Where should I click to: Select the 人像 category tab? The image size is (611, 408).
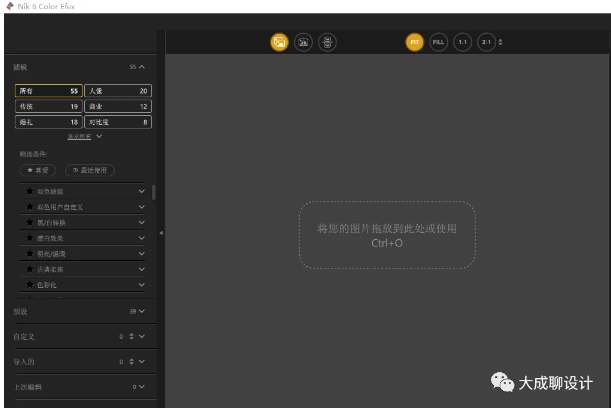pyautogui.click(x=118, y=91)
